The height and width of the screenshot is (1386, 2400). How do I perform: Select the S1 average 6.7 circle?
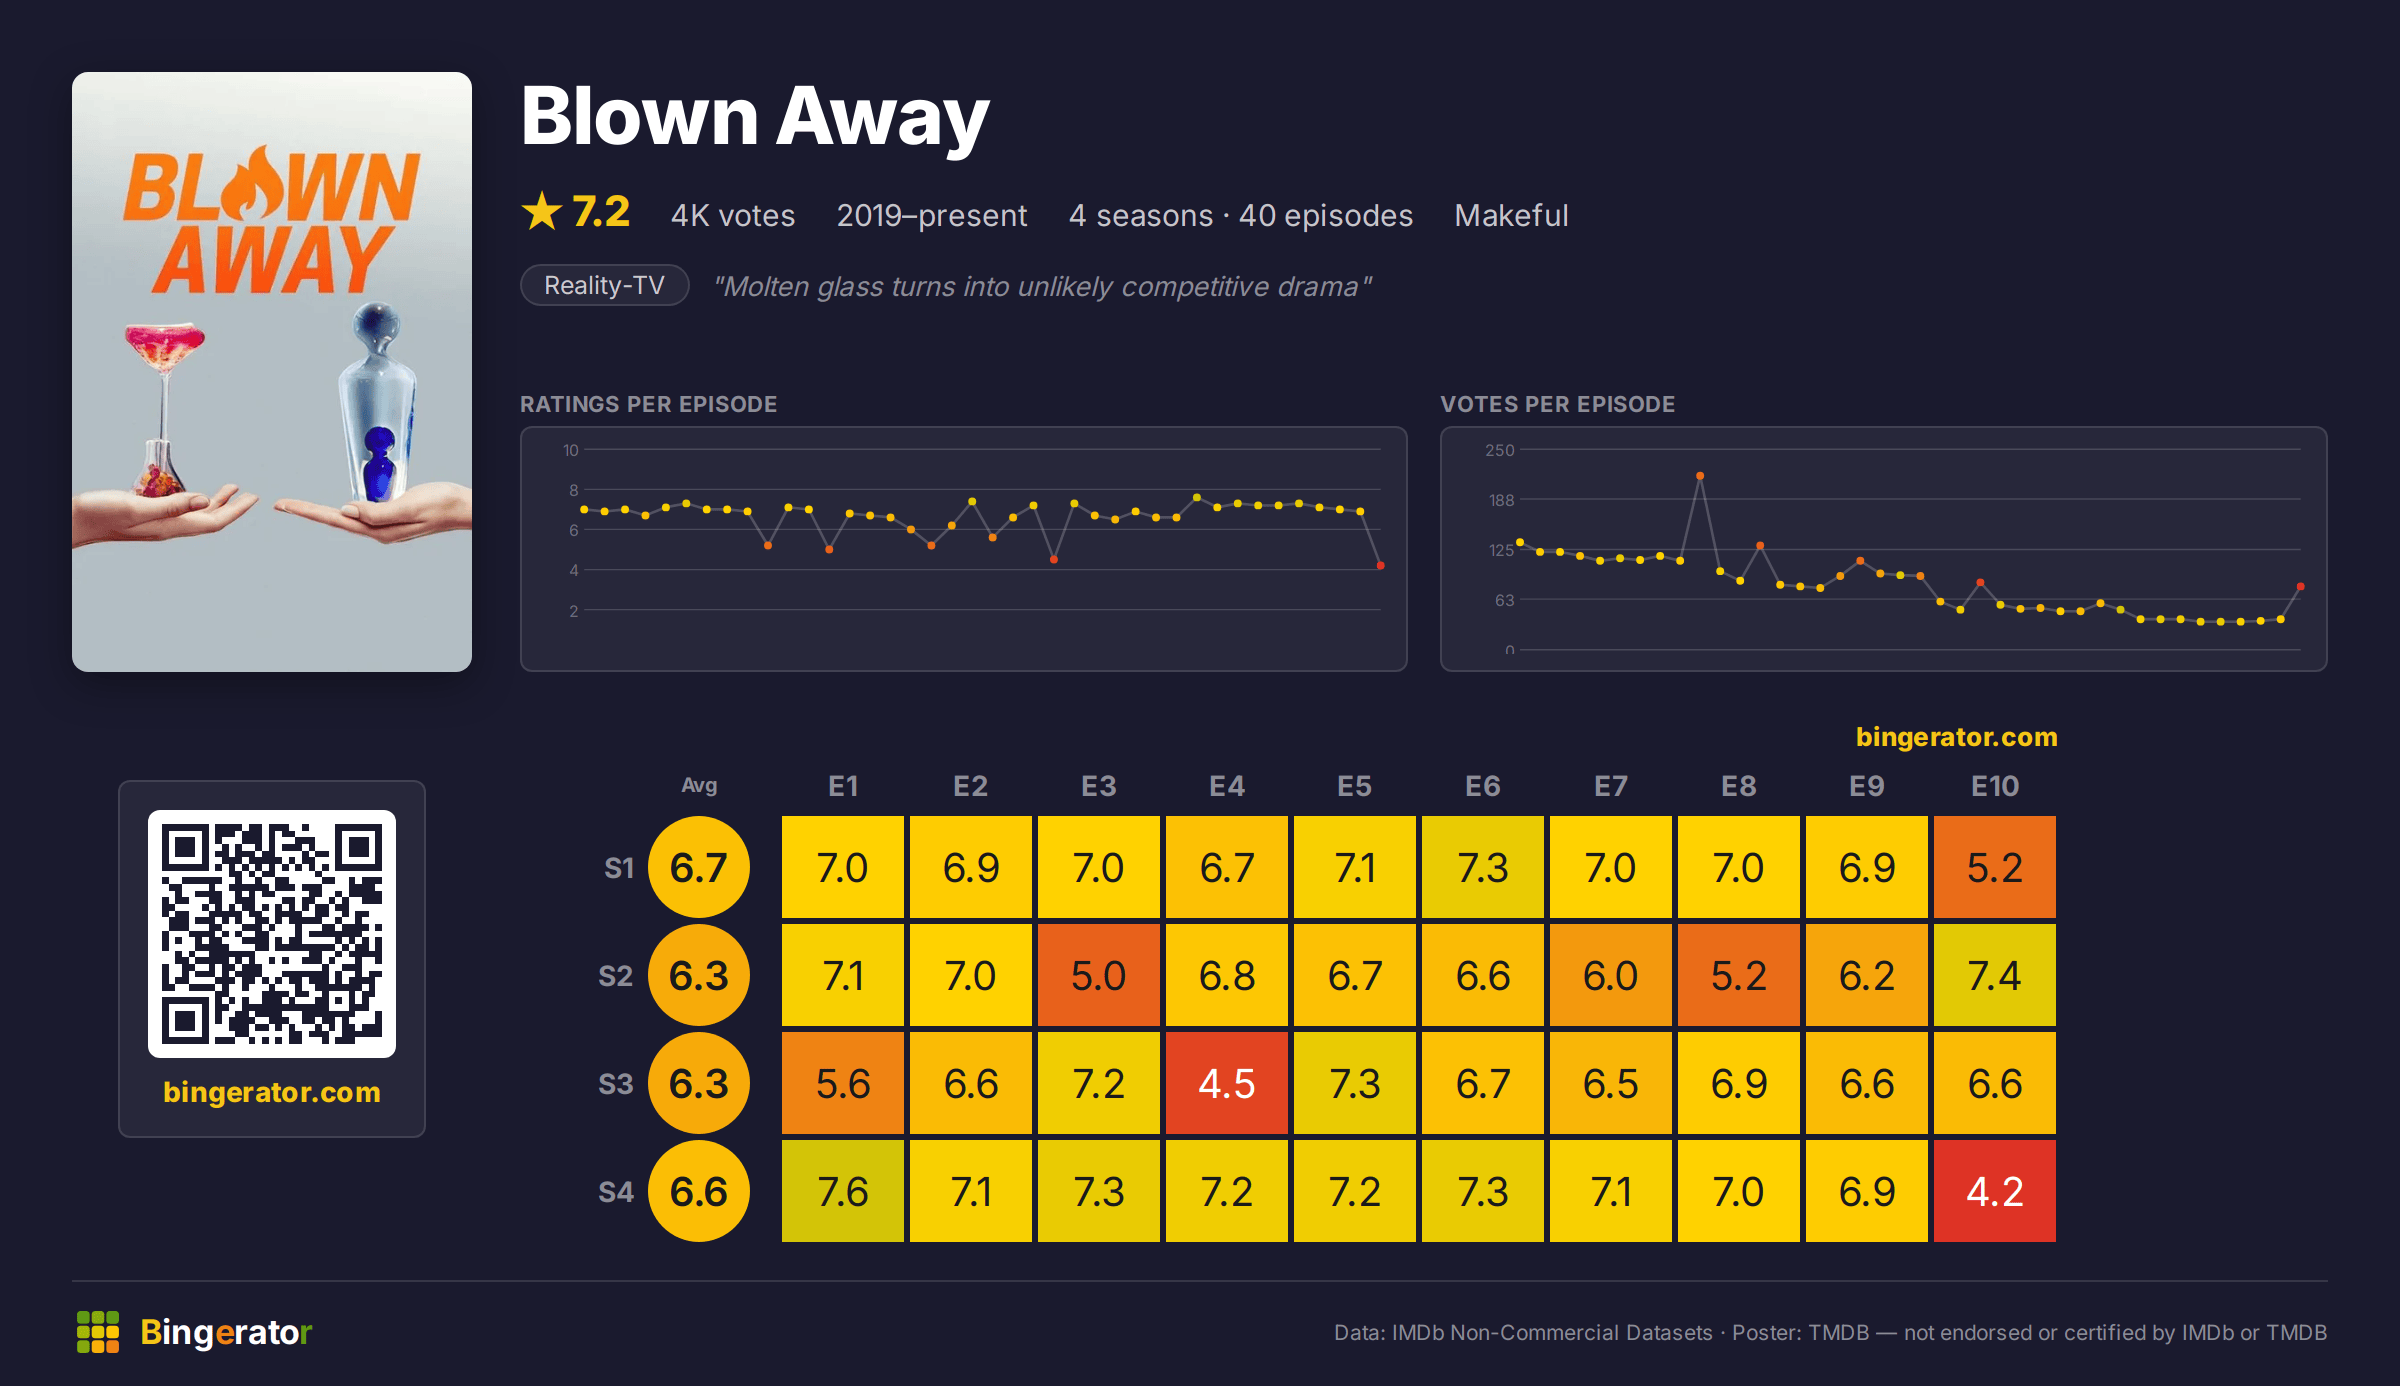tap(699, 867)
